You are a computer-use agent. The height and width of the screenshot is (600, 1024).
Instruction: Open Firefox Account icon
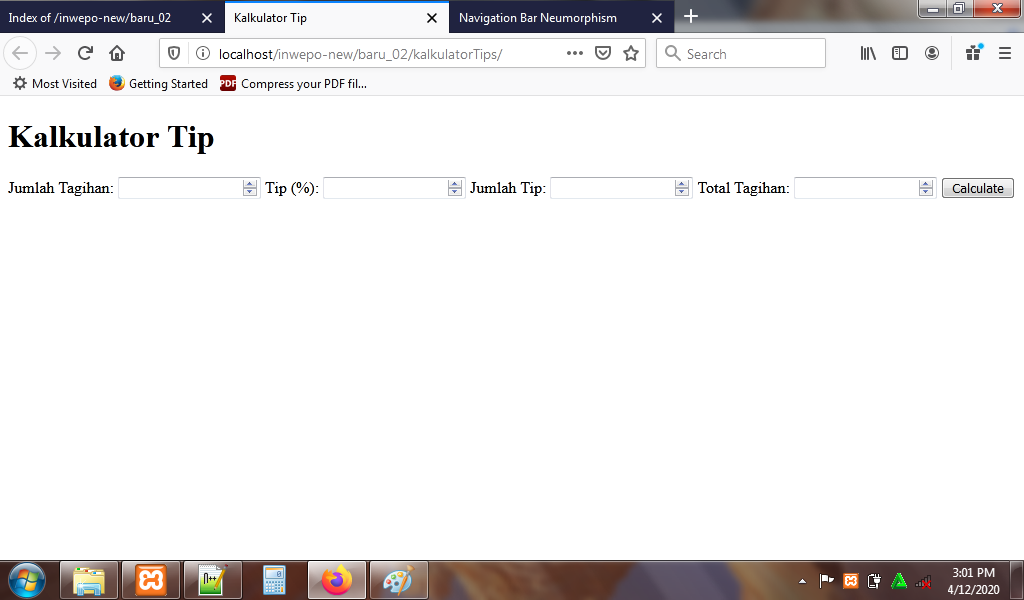[x=932, y=54]
